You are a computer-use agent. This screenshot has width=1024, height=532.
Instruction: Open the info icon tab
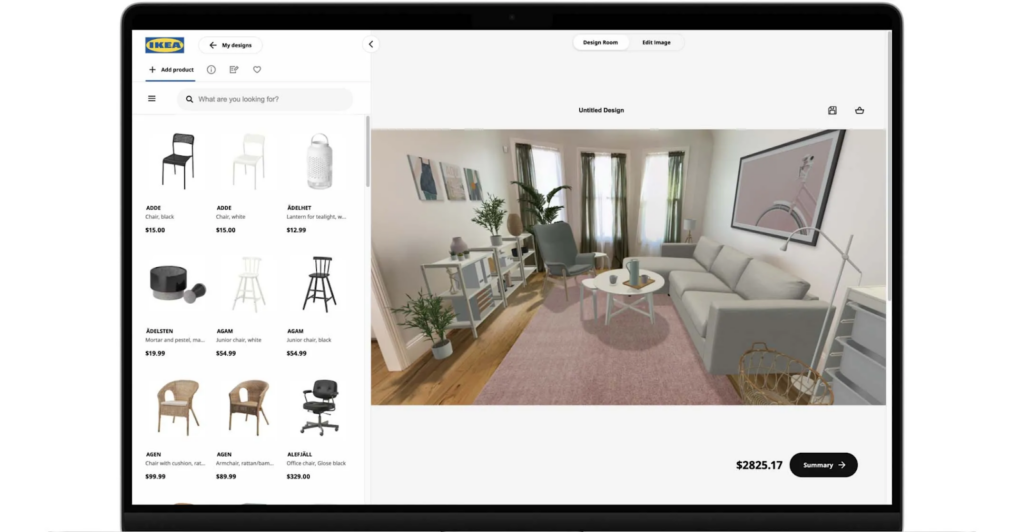point(211,70)
